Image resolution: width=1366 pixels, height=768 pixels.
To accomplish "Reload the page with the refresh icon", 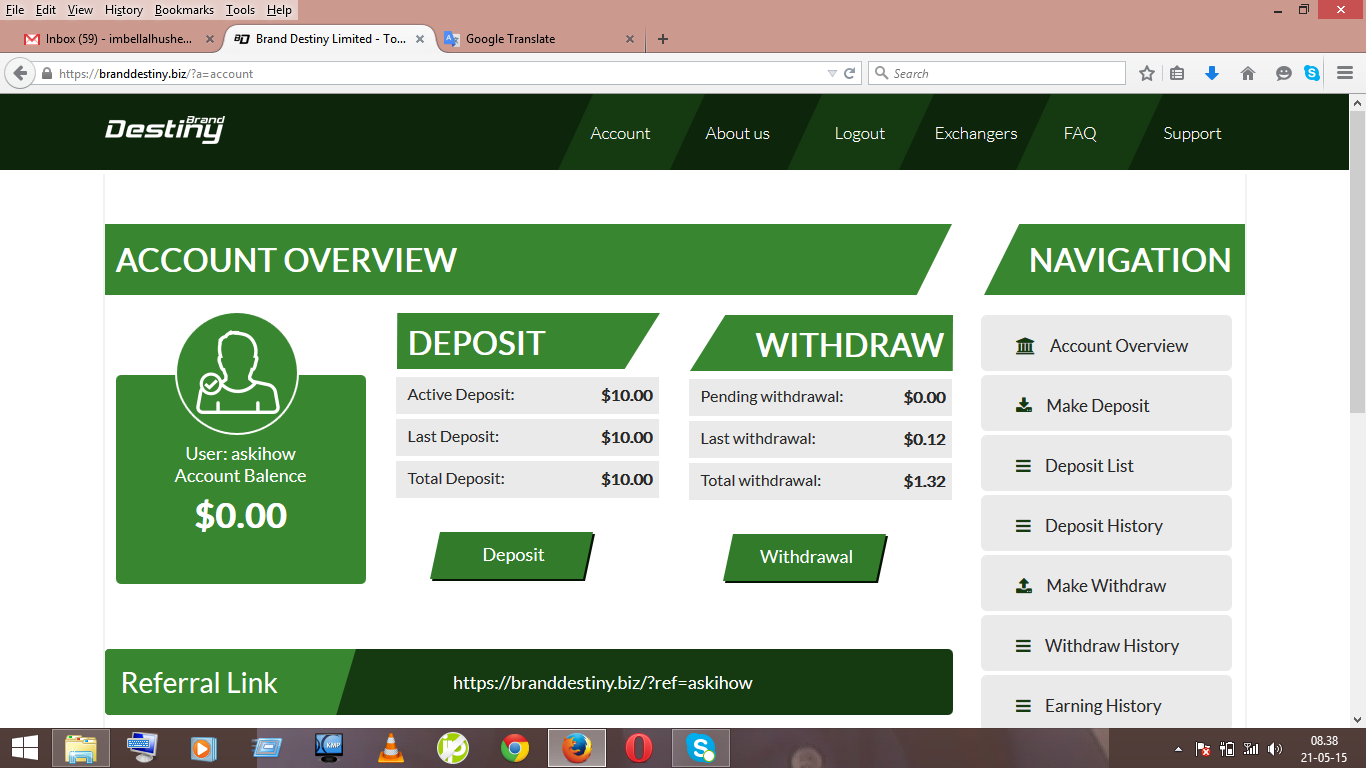I will coord(850,73).
